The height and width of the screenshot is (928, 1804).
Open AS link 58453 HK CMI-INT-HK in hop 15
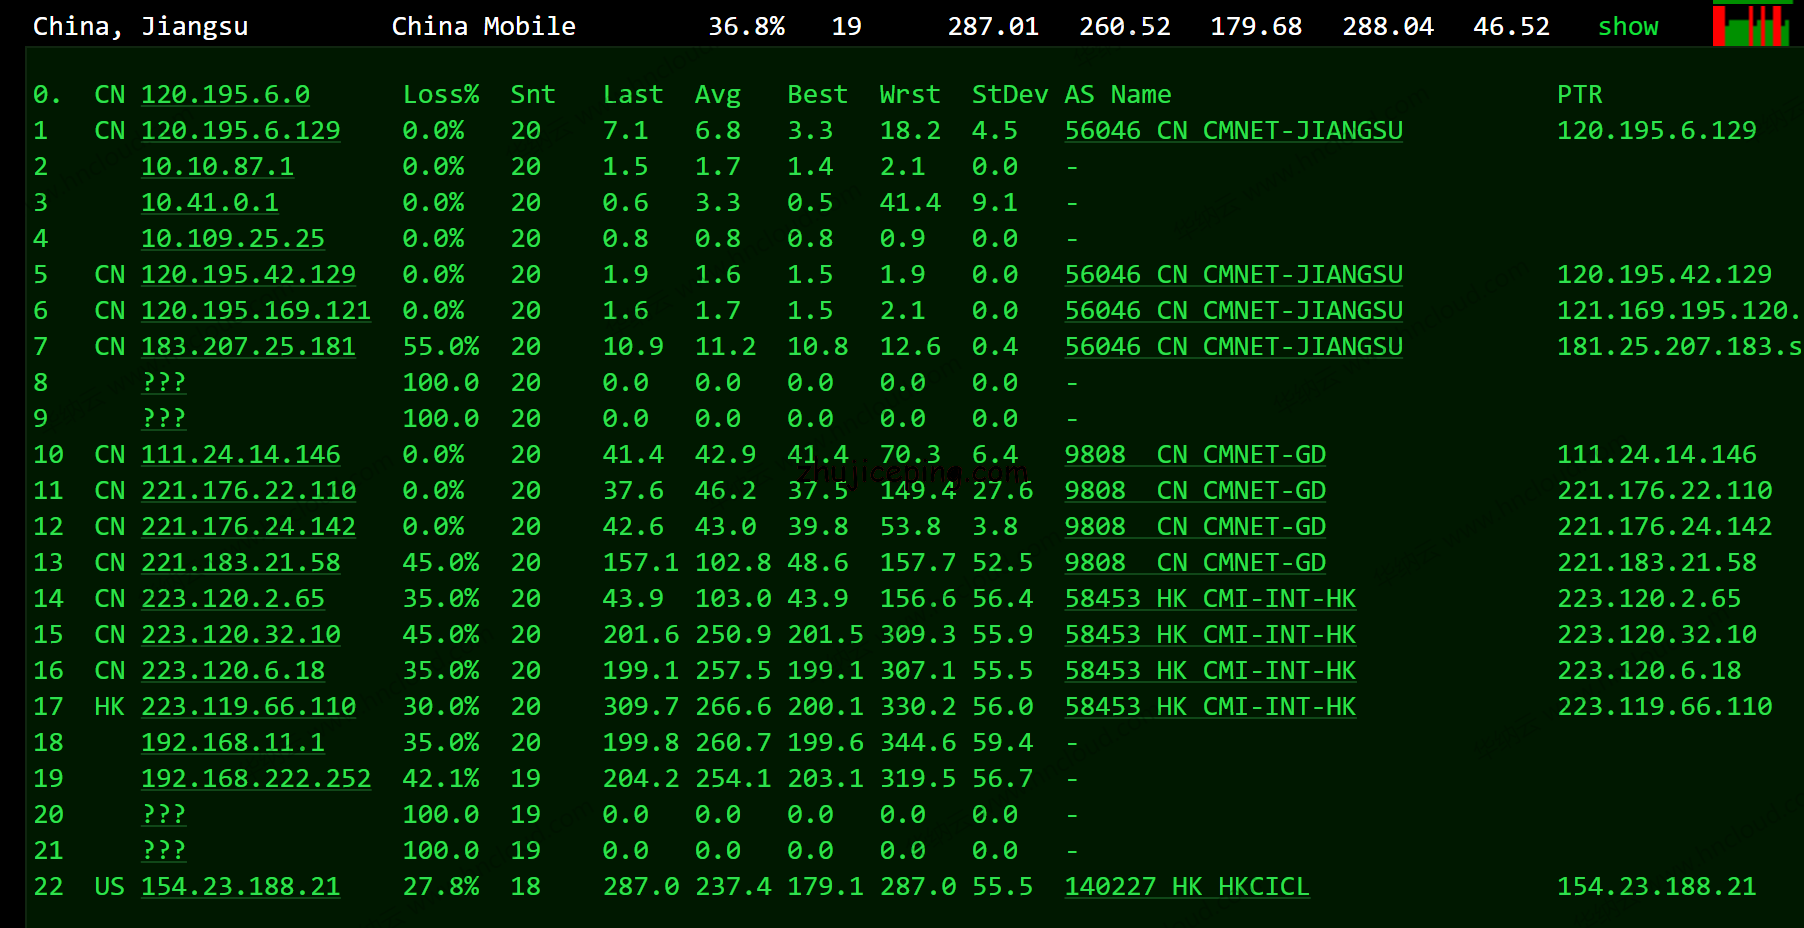tap(1210, 635)
